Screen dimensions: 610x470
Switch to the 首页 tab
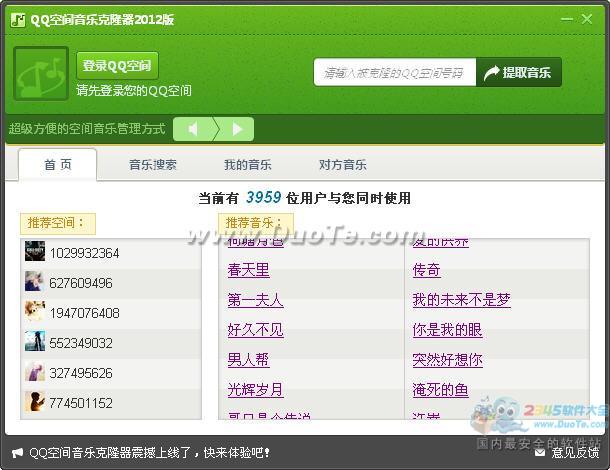point(58,165)
